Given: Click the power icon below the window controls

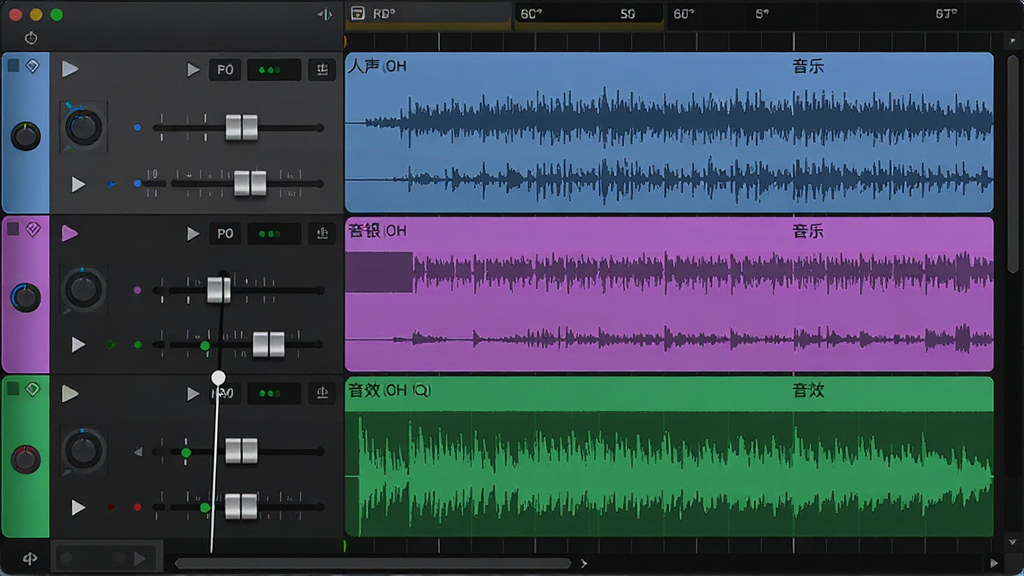Looking at the screenshot, I should click(31, 38).
